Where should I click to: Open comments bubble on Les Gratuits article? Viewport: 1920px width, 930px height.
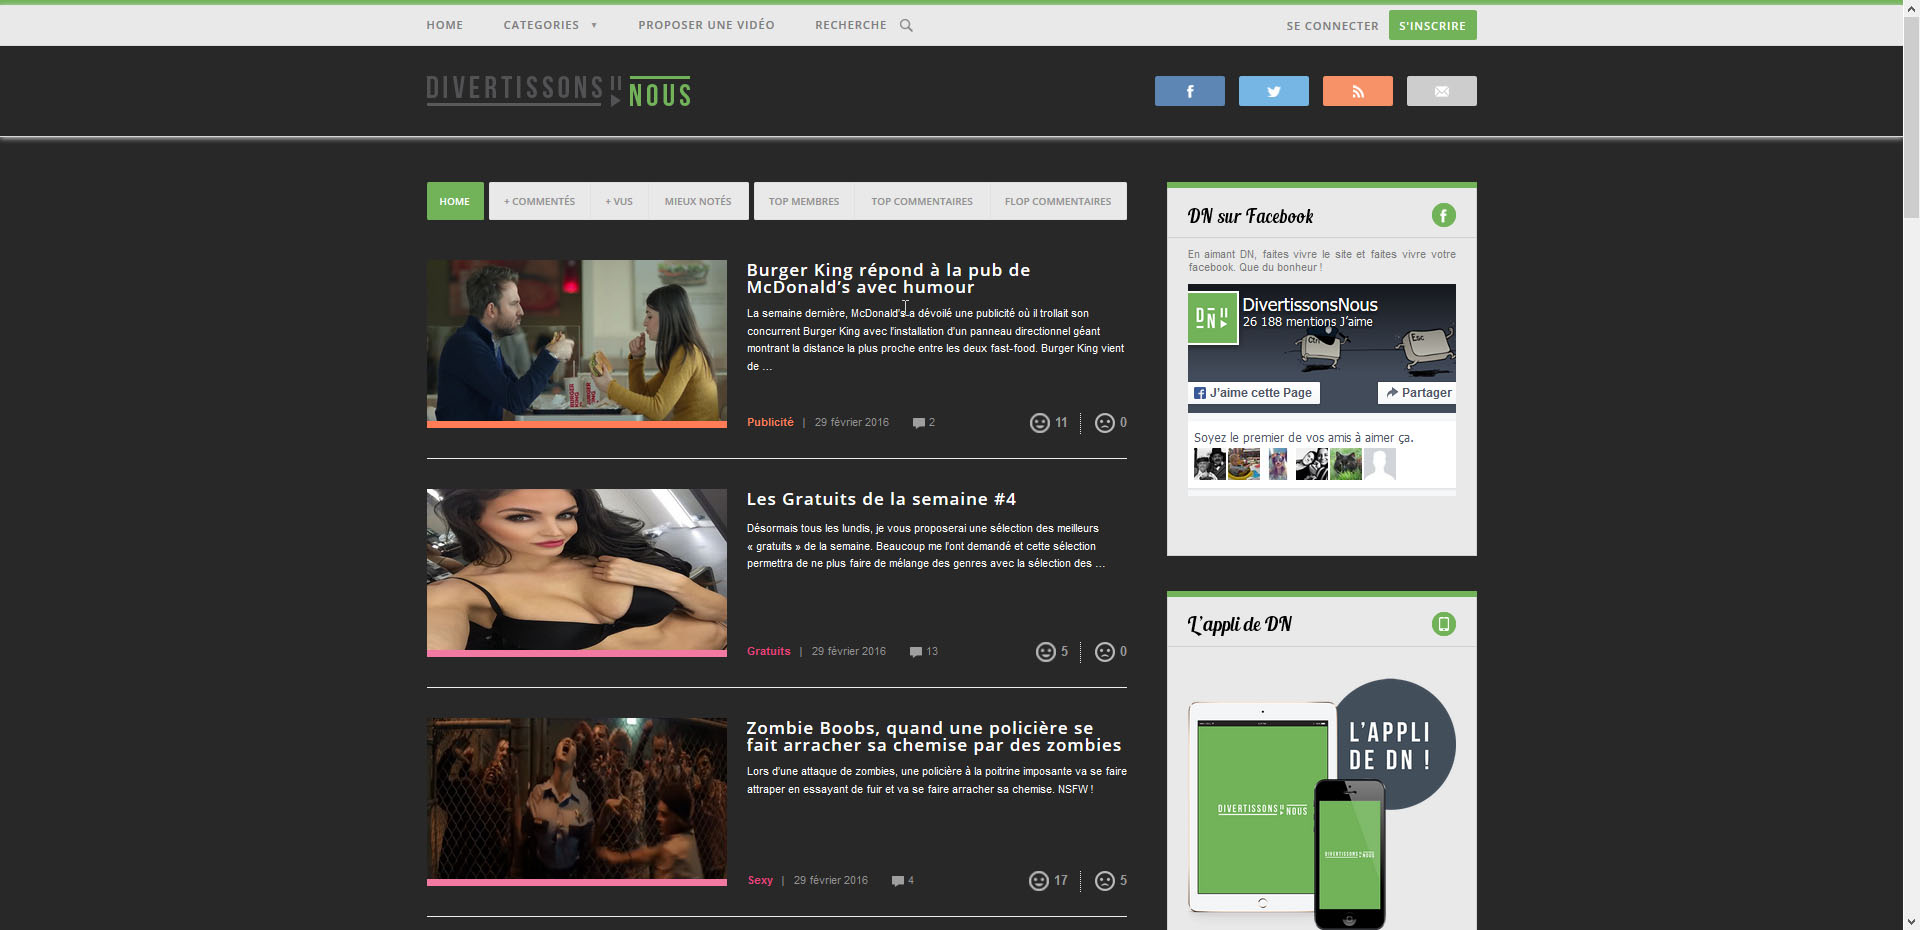(x=915, y=652)
